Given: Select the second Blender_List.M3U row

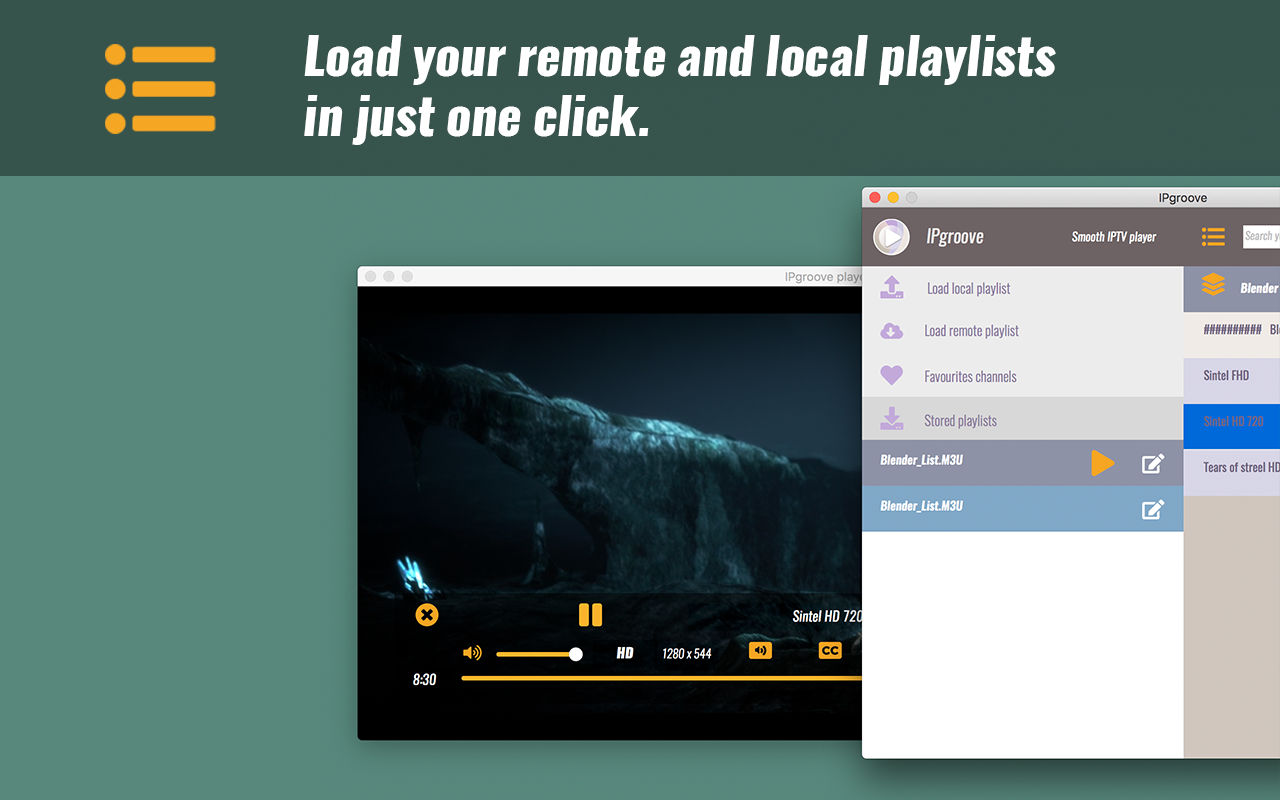Looking at the screenshot, I should click(1022, 509).
